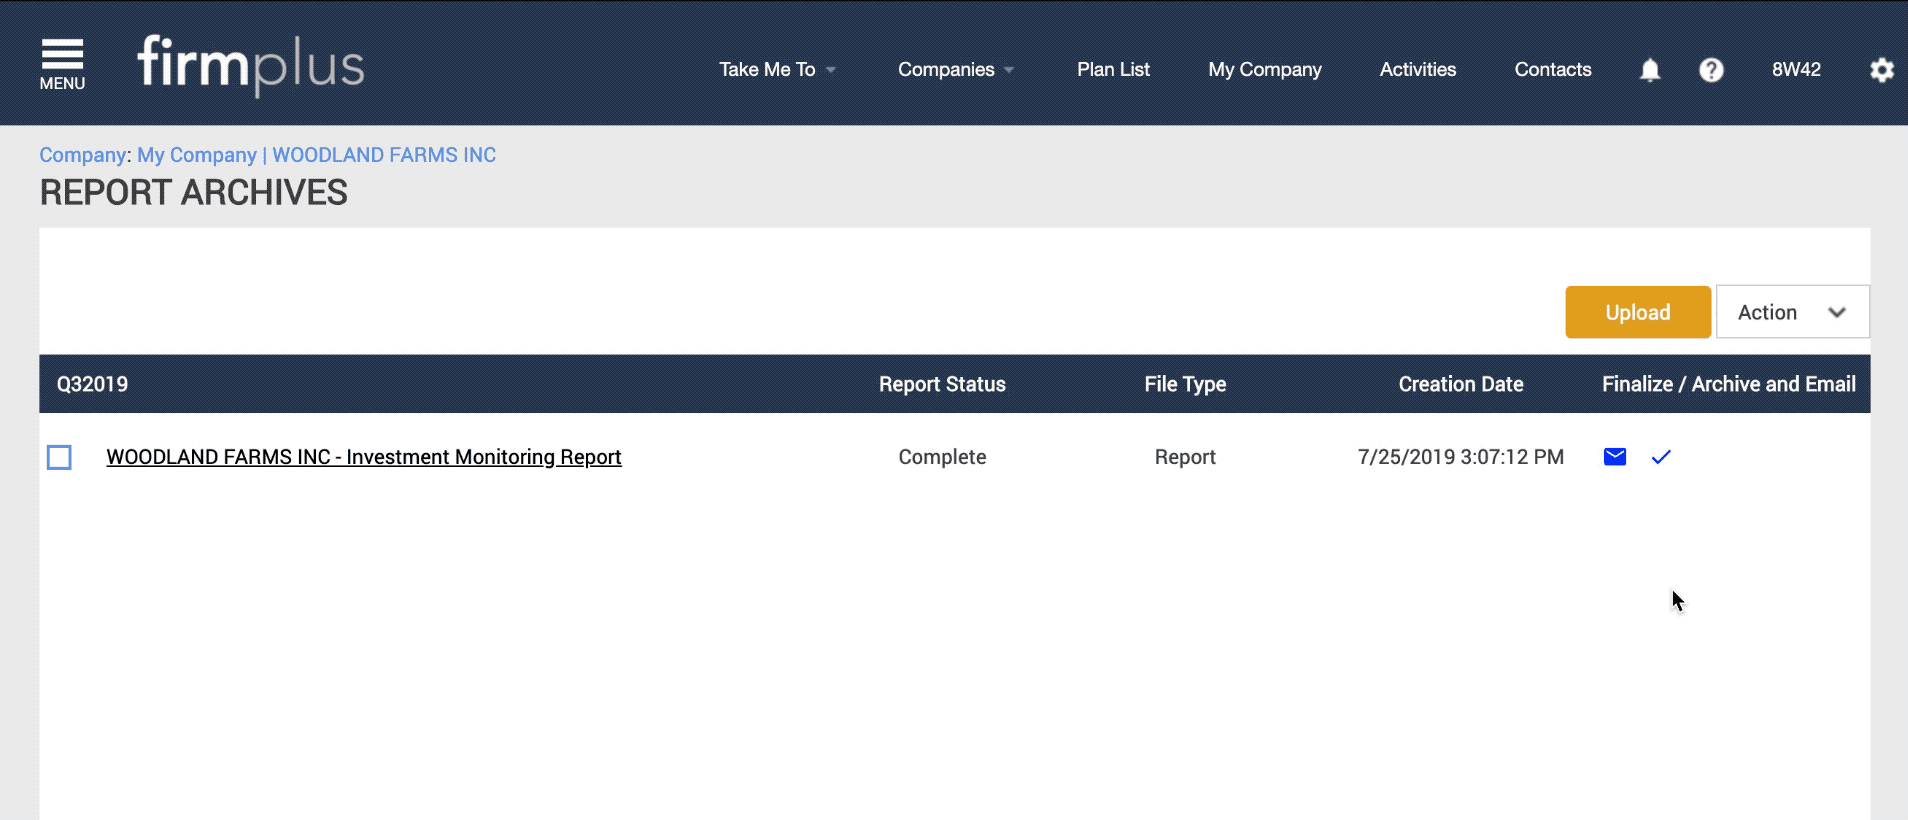Click the Finalize / Archive and Email header
1908x820 pixels.
tap(1728, 384)
